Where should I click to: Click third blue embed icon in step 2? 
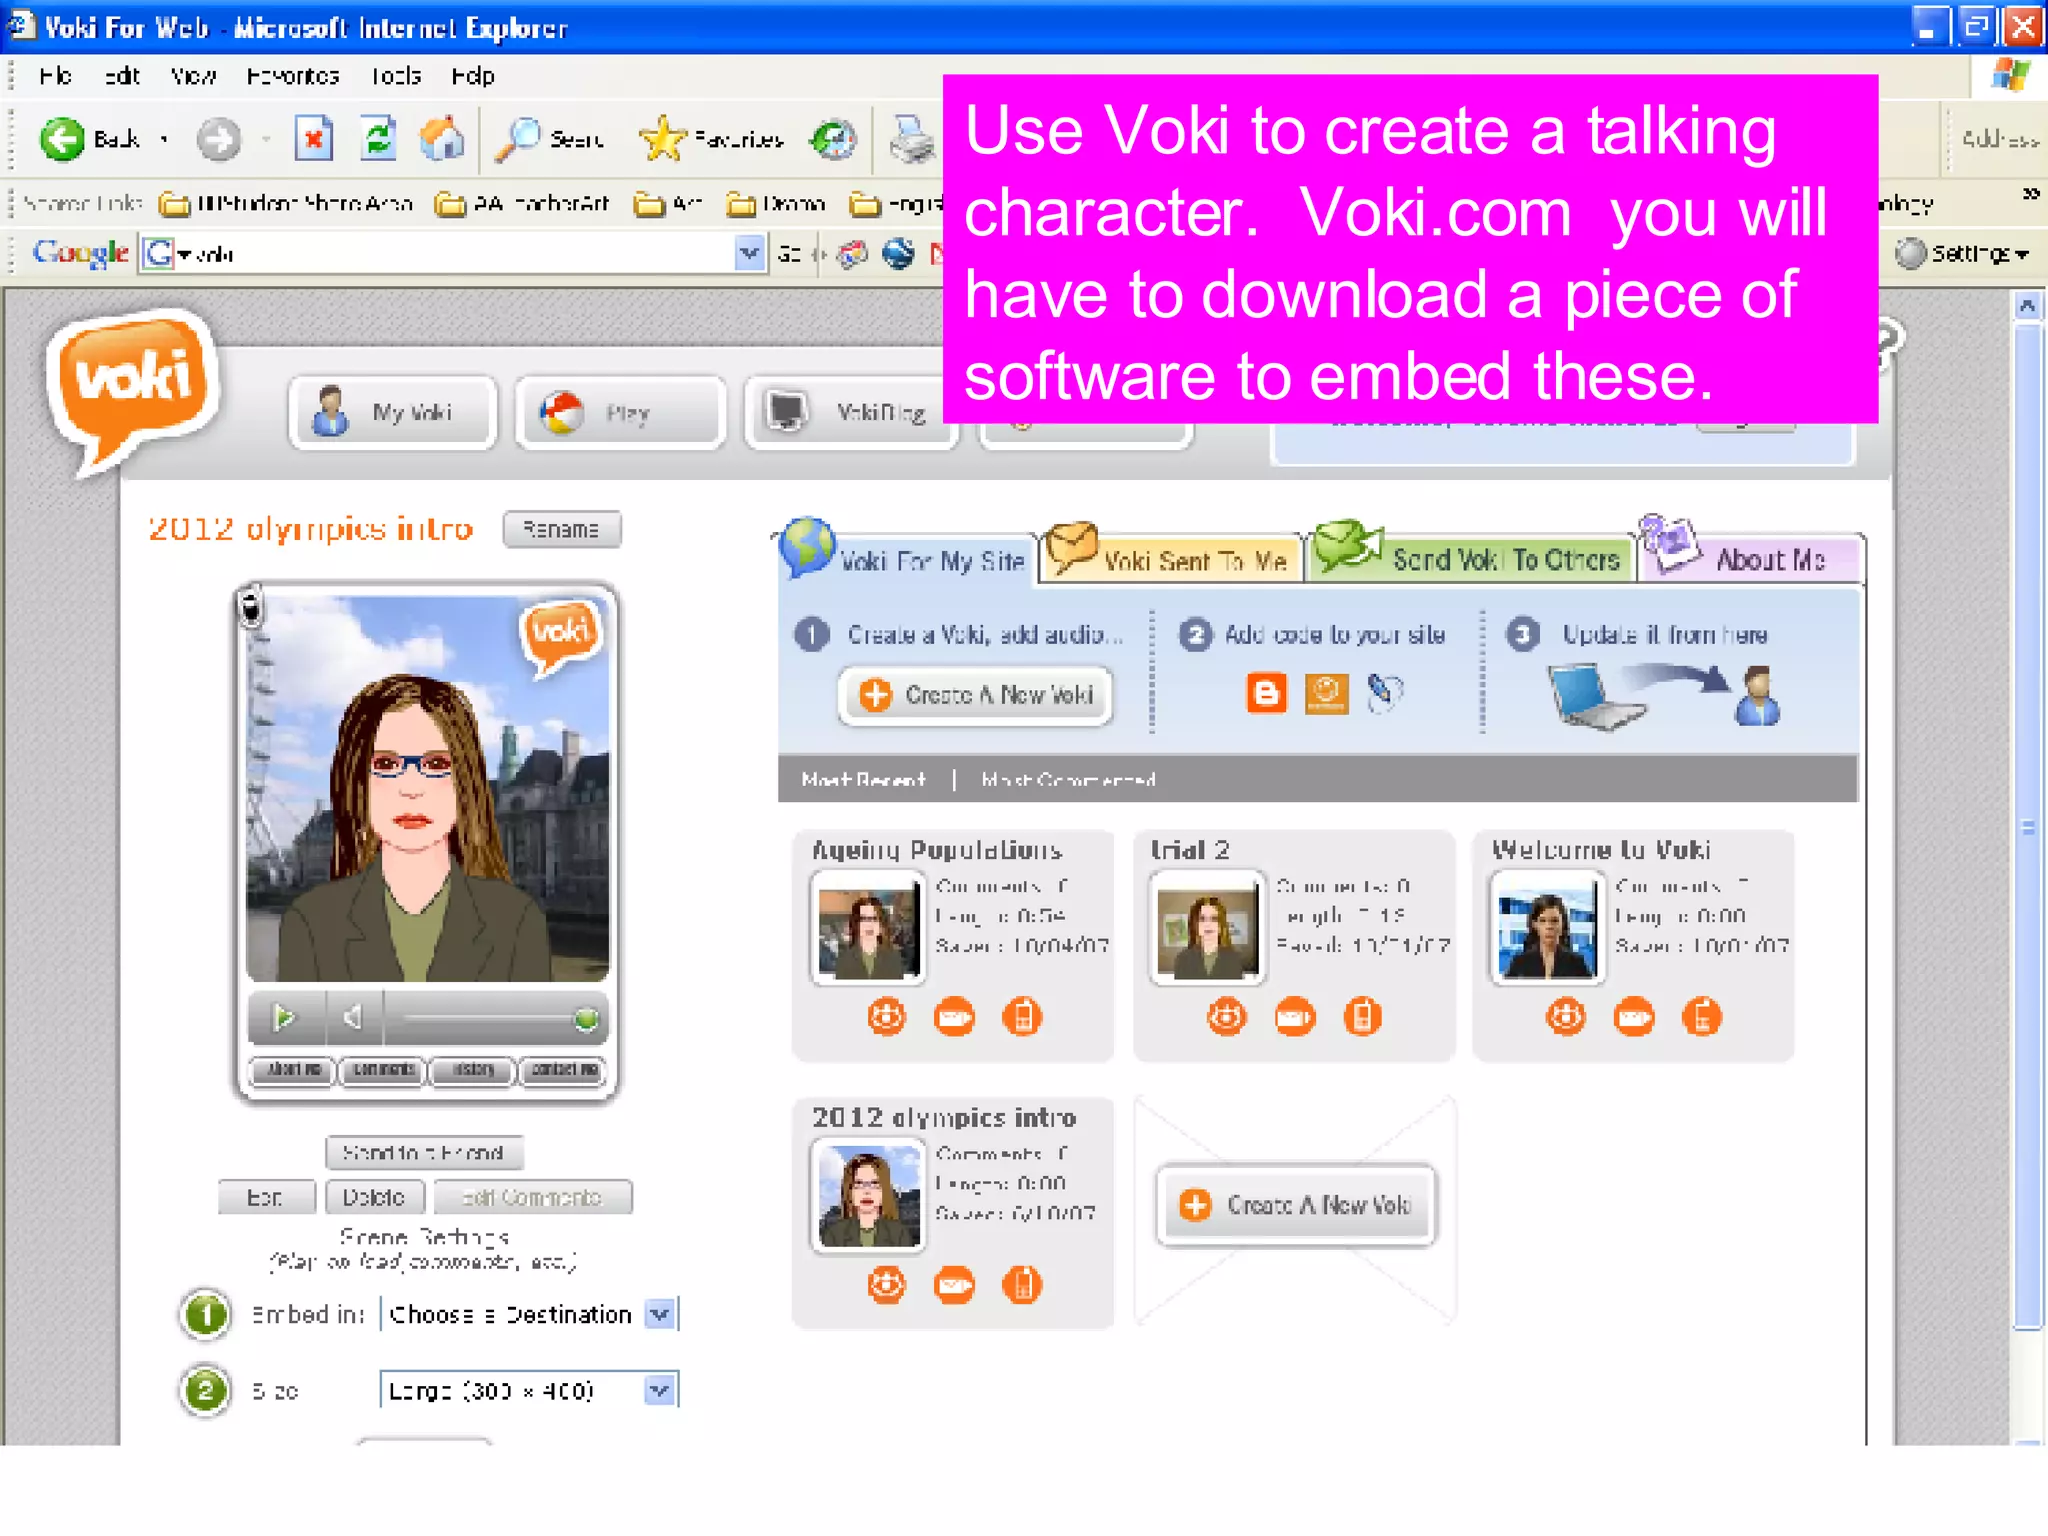1385,693
